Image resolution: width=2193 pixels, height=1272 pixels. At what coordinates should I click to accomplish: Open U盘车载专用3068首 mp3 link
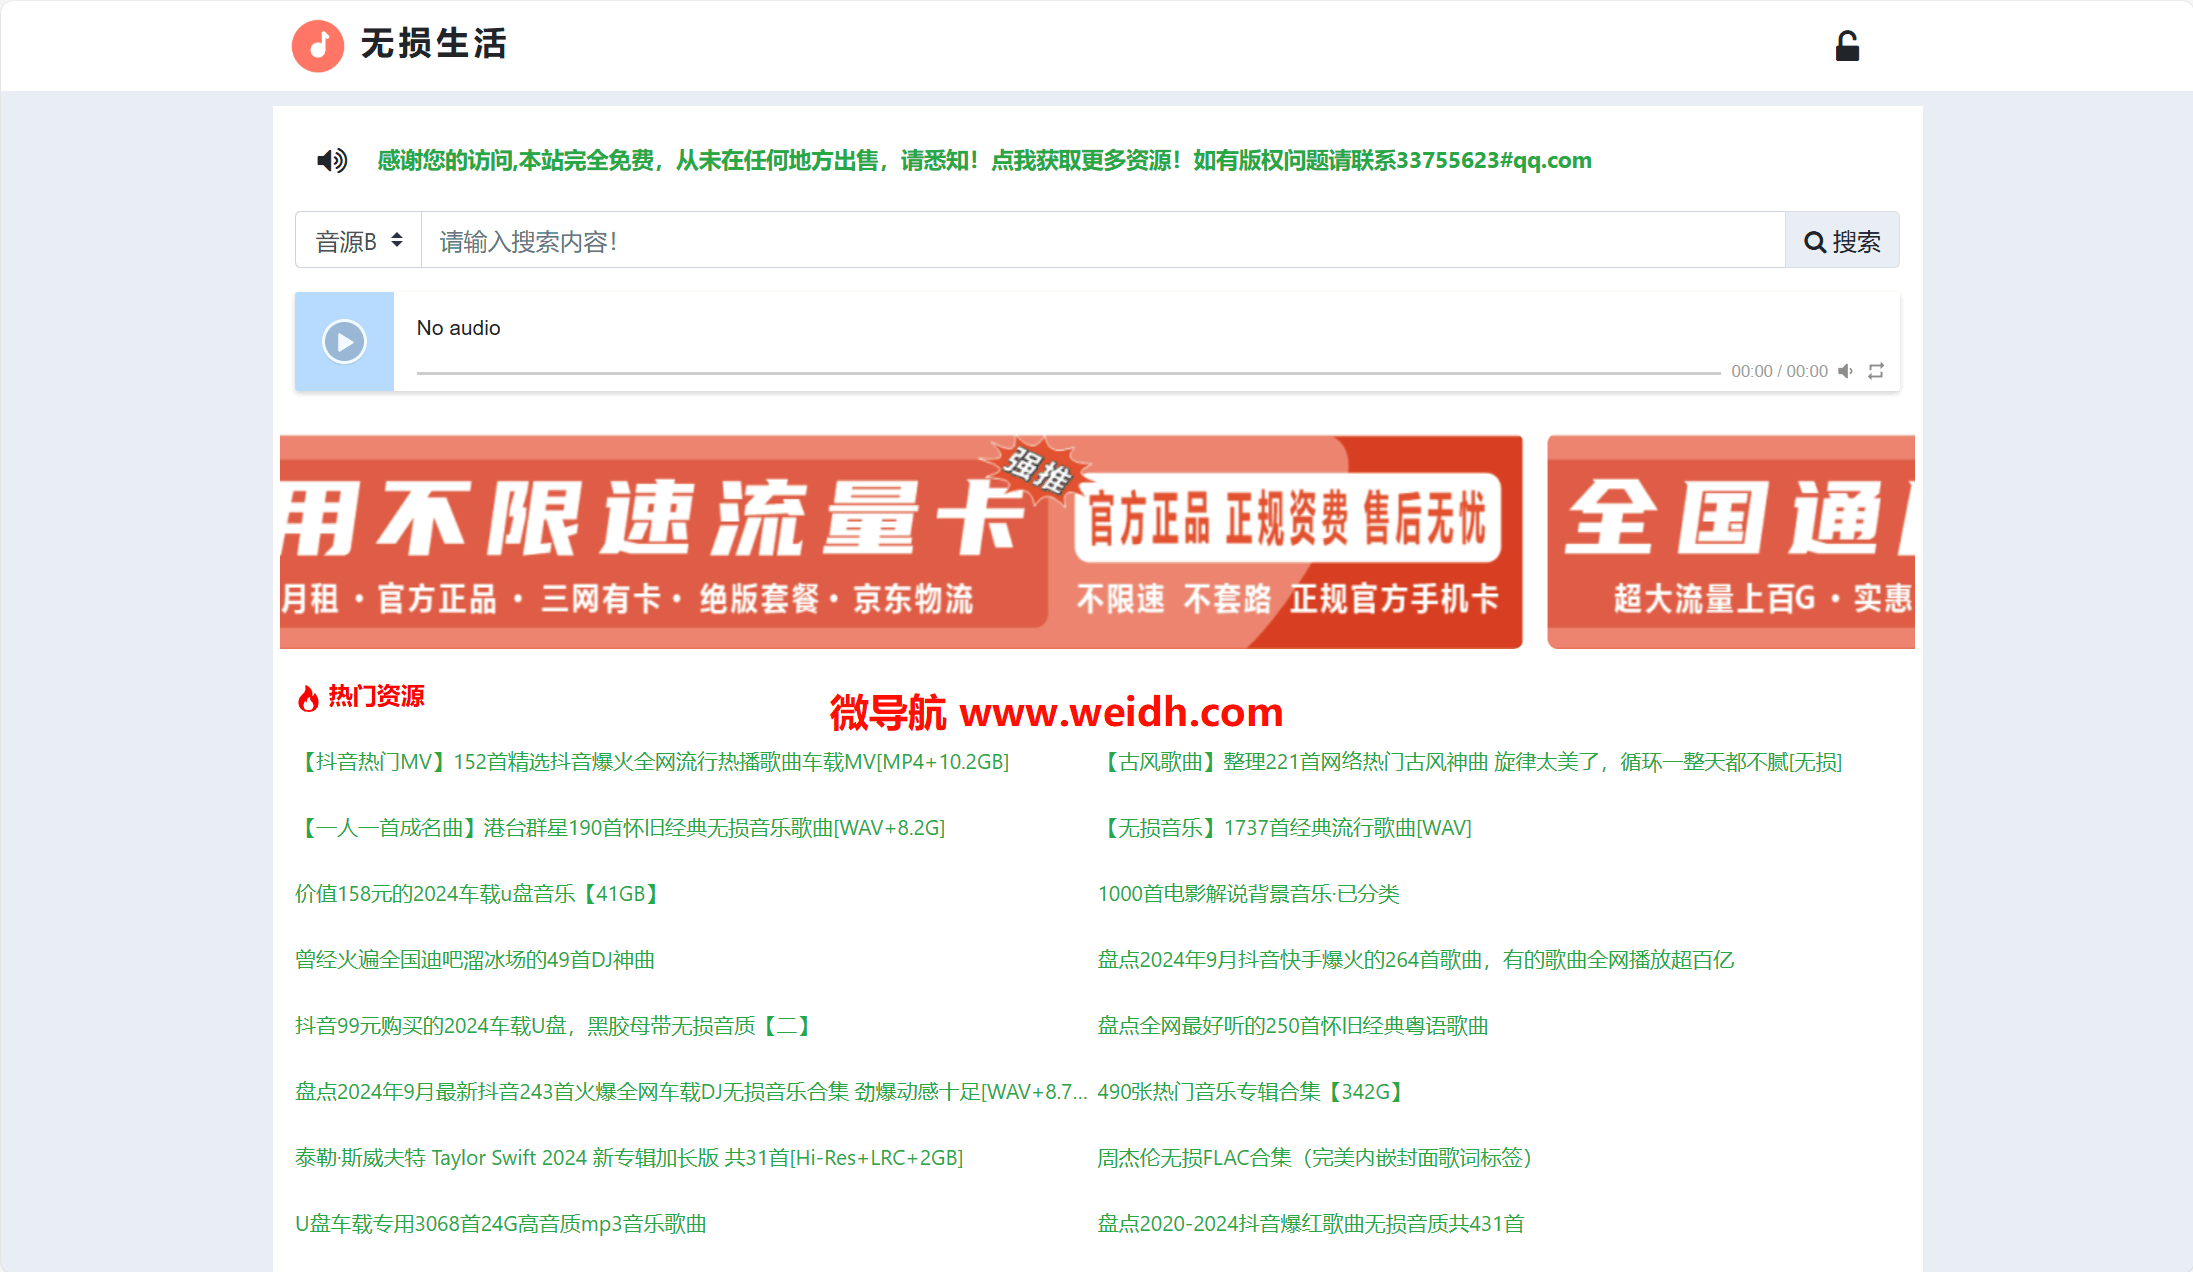[x=501, y=1224]
